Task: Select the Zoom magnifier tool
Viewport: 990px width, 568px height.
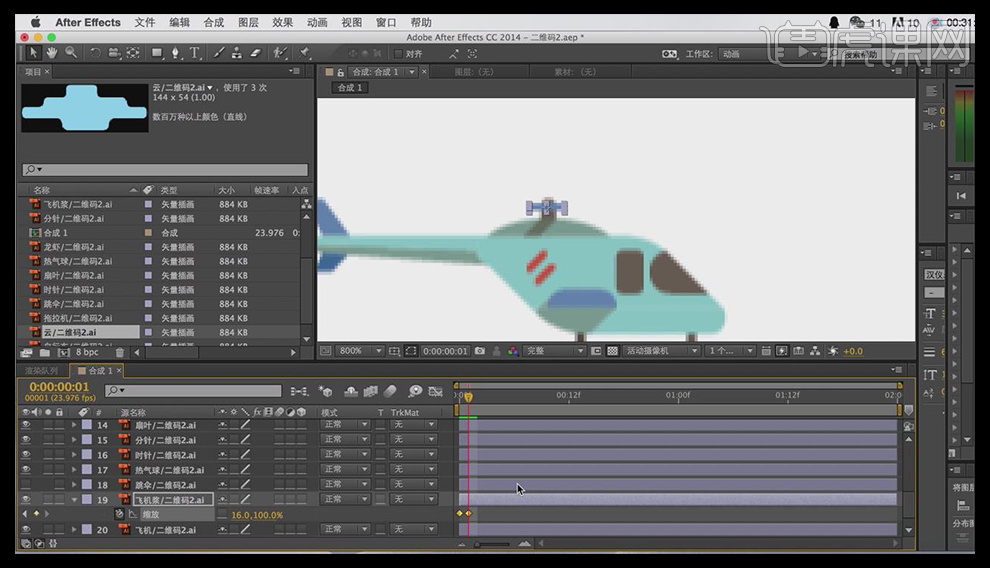Action: tap(70, 53)
